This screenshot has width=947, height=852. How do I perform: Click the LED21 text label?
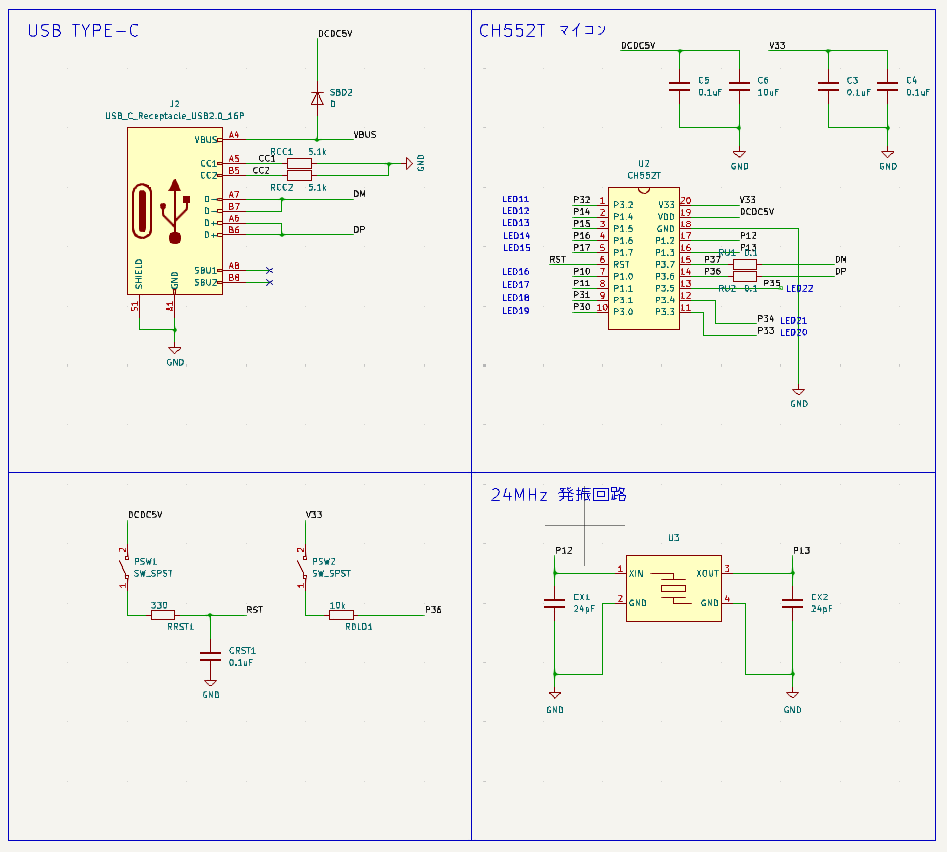point(794,321)
